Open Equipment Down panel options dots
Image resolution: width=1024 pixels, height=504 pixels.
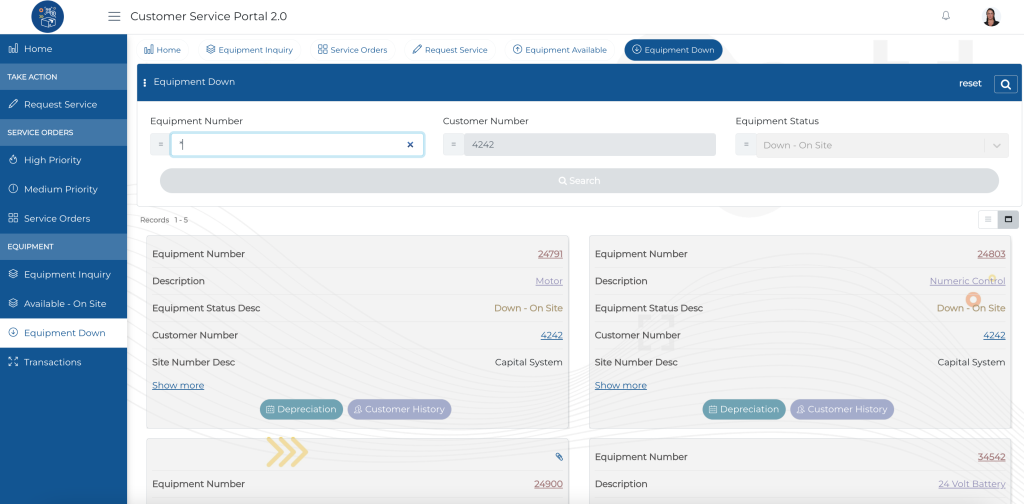144,83
